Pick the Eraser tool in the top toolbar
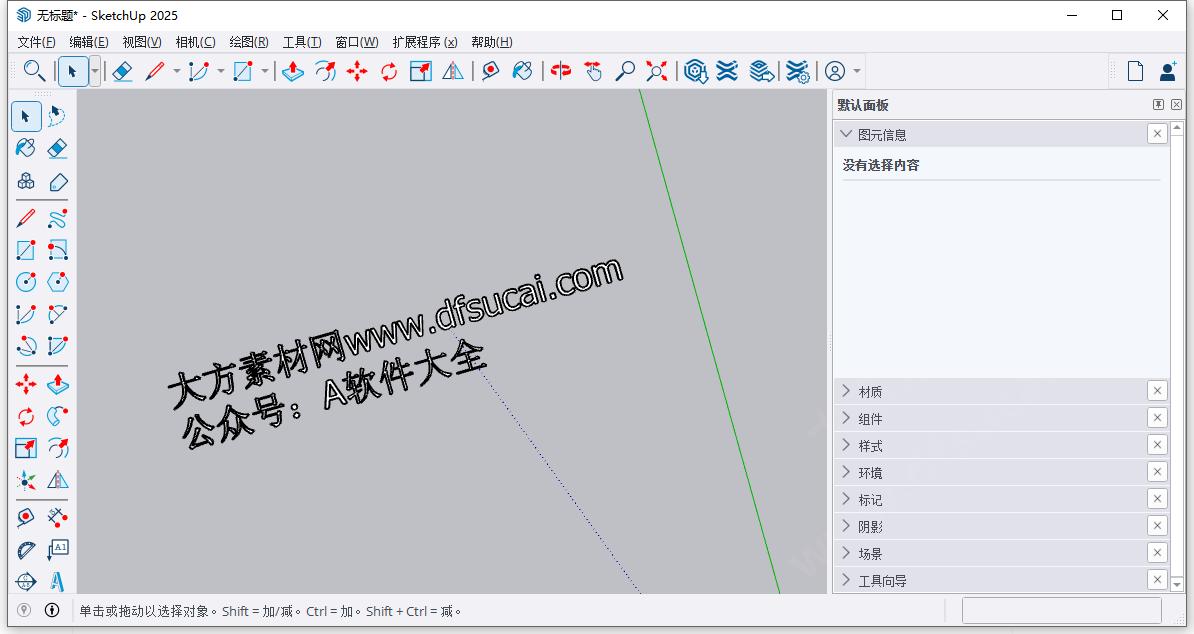 pyautogui.click(x=123, y=72)
